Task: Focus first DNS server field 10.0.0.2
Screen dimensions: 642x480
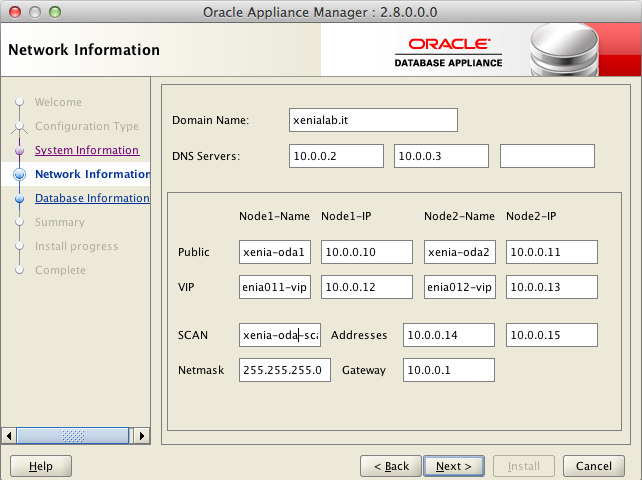Action: [x=336, y=156]
